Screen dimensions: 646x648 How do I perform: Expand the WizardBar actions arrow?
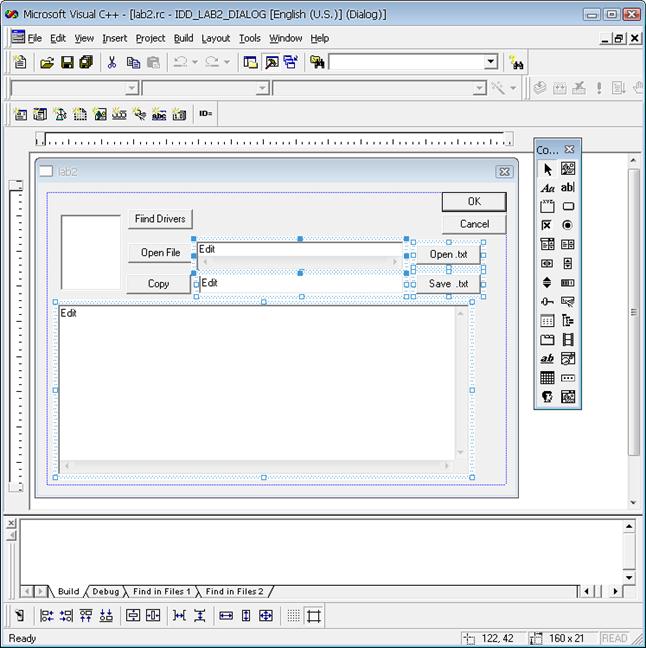(x=513, y=88)
